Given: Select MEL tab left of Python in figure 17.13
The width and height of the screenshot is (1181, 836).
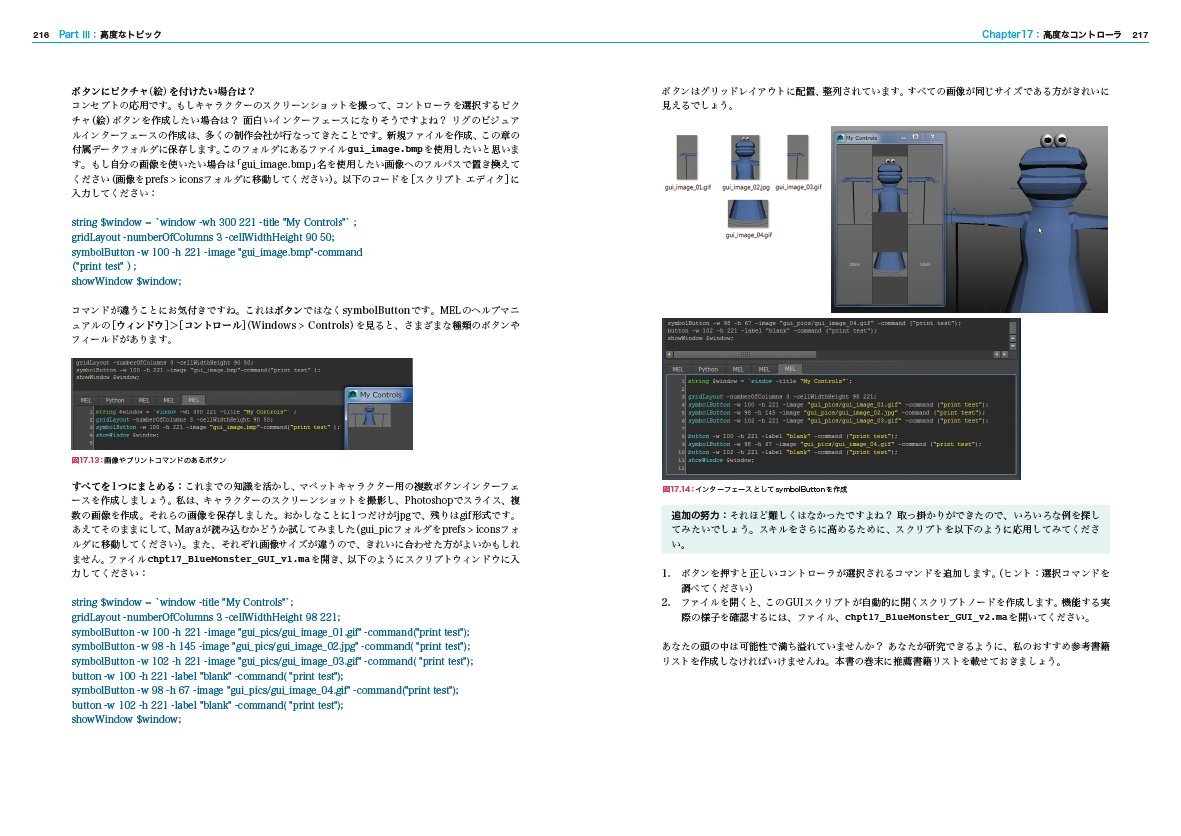Looking at the screenshot, I should pos(86,401).
